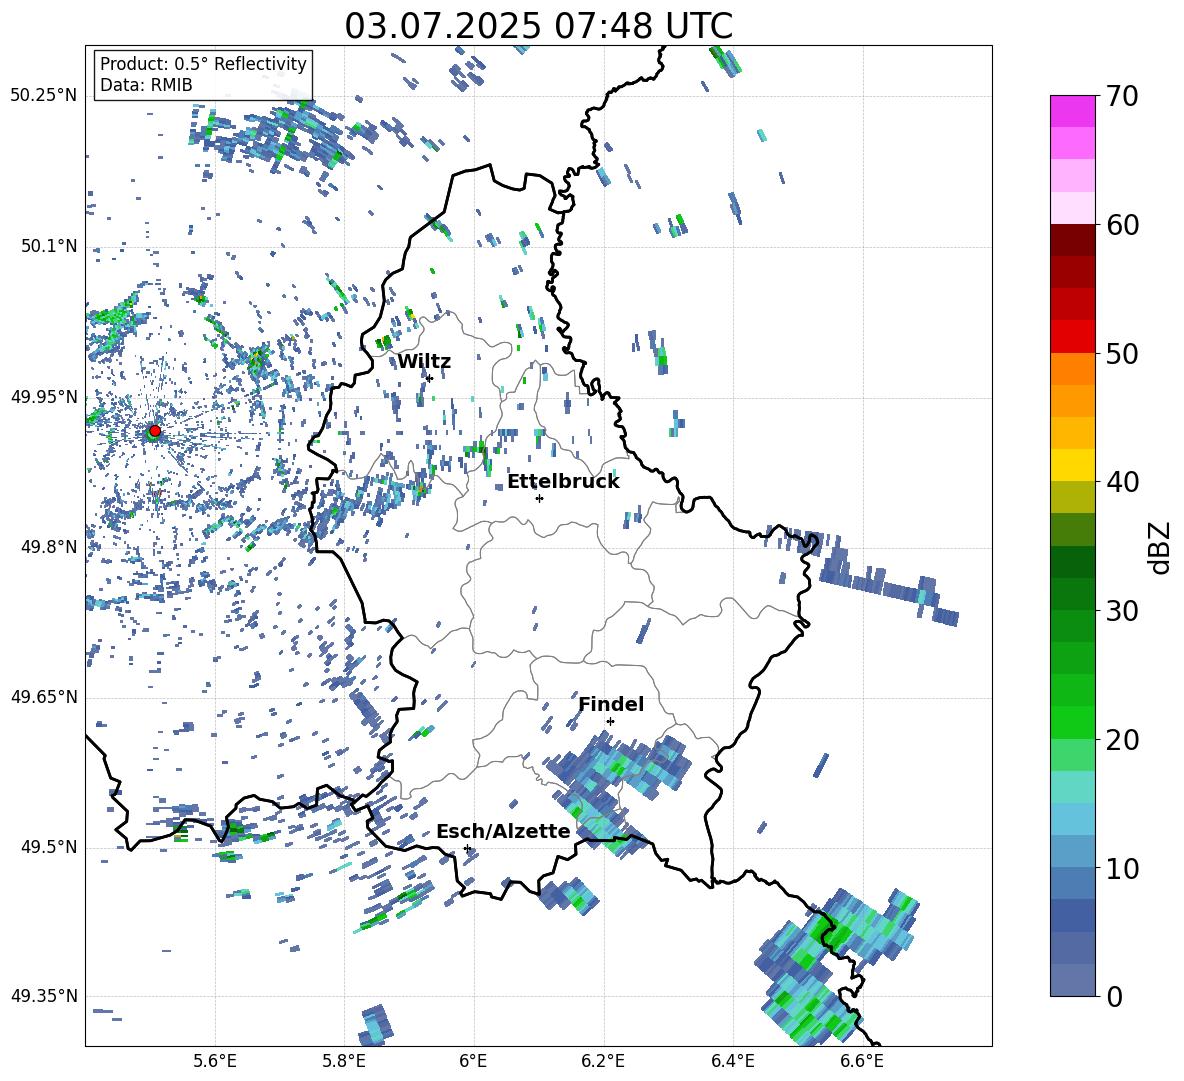The width and height of the screenshot is (1184, 1081).
Task: Click the bright red 50 dBZ colorbar segment
Action: point(1072,337)
